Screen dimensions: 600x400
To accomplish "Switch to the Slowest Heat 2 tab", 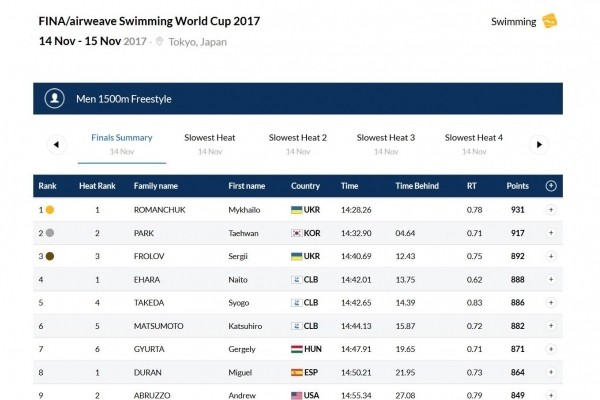I will [297, 138].
